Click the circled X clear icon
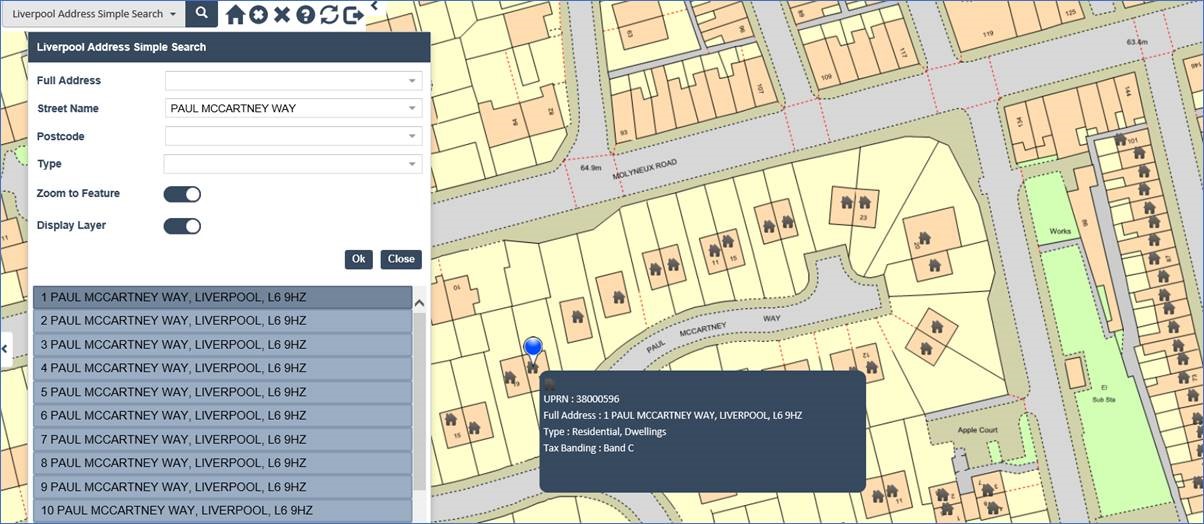This screenshot has width=1204, height=524. (x=259, y=15)
